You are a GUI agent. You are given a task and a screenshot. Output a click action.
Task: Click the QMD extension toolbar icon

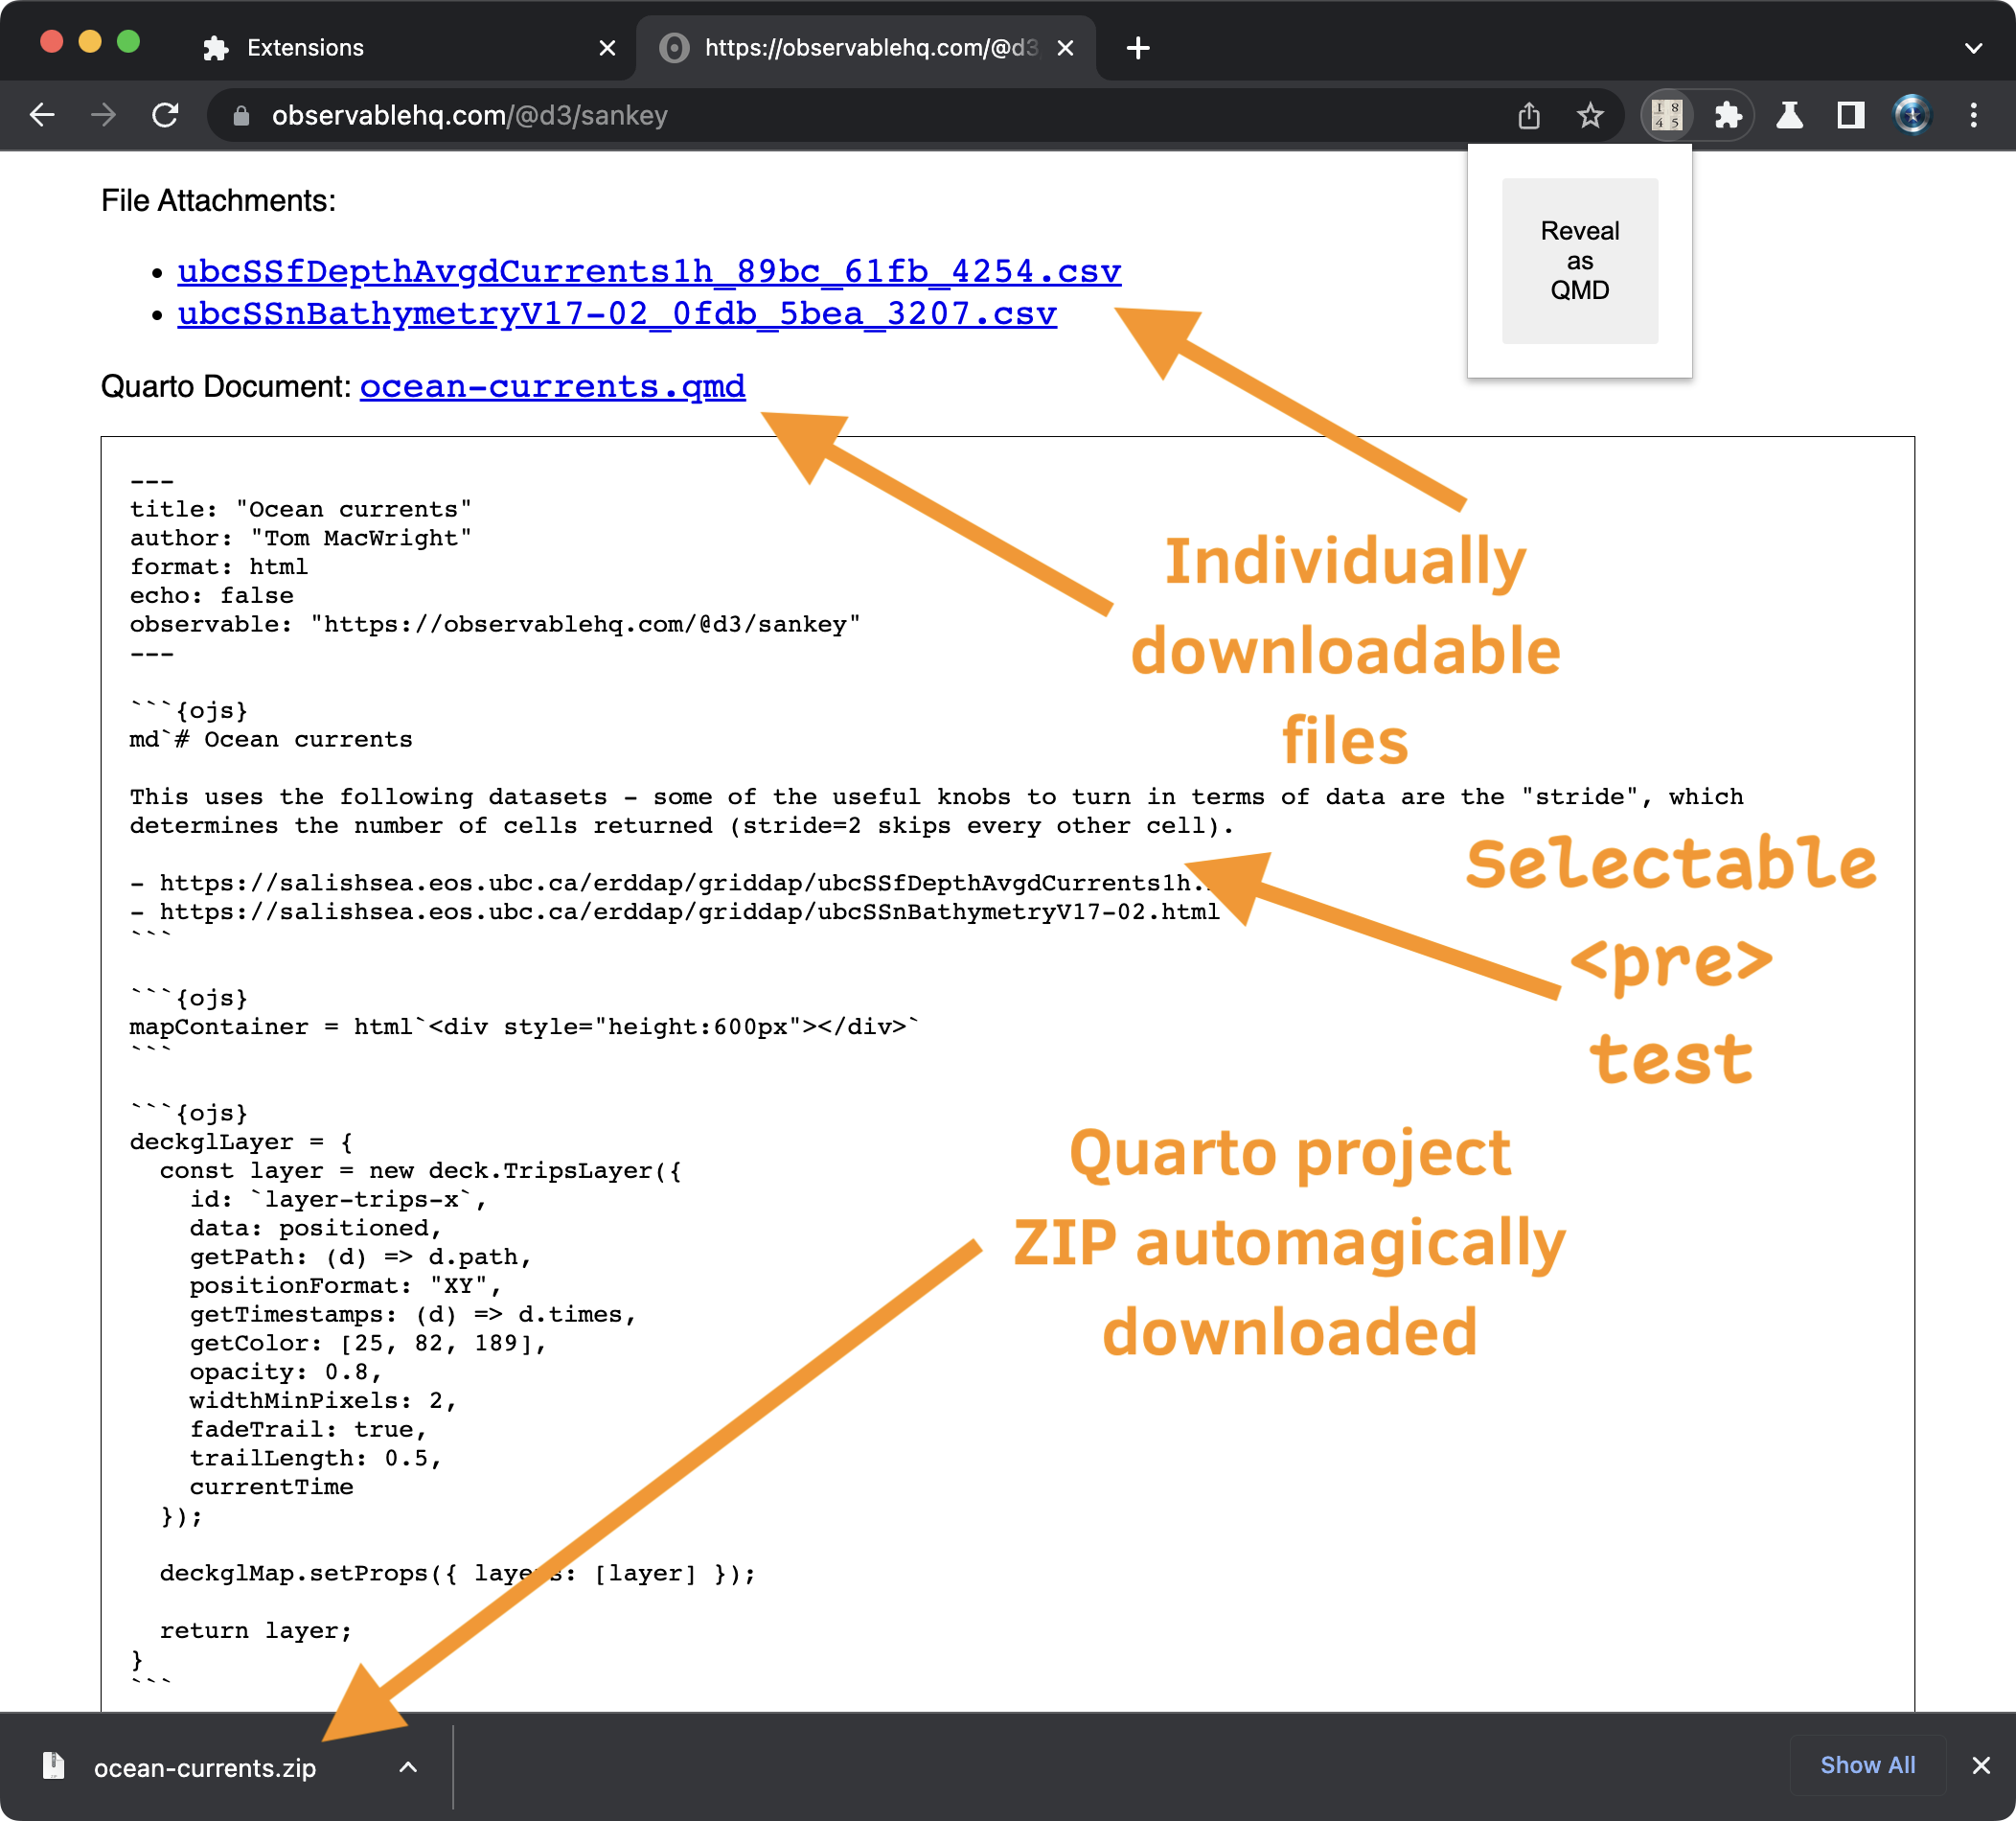click(x=1666, y=116)
